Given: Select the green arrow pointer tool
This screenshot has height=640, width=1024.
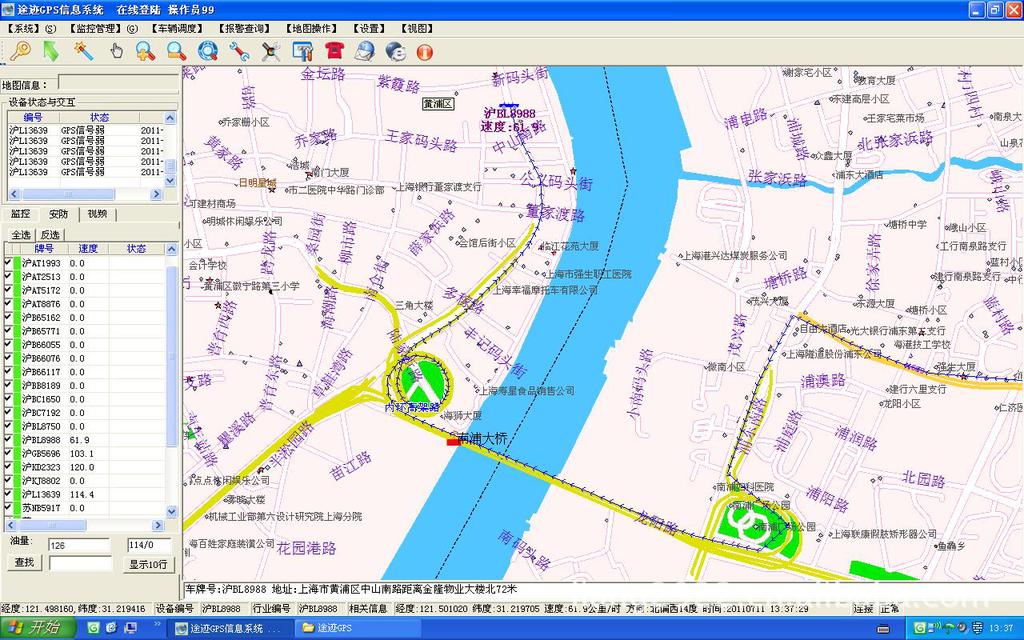Looking at the screenshot, I should click(51, 51).
